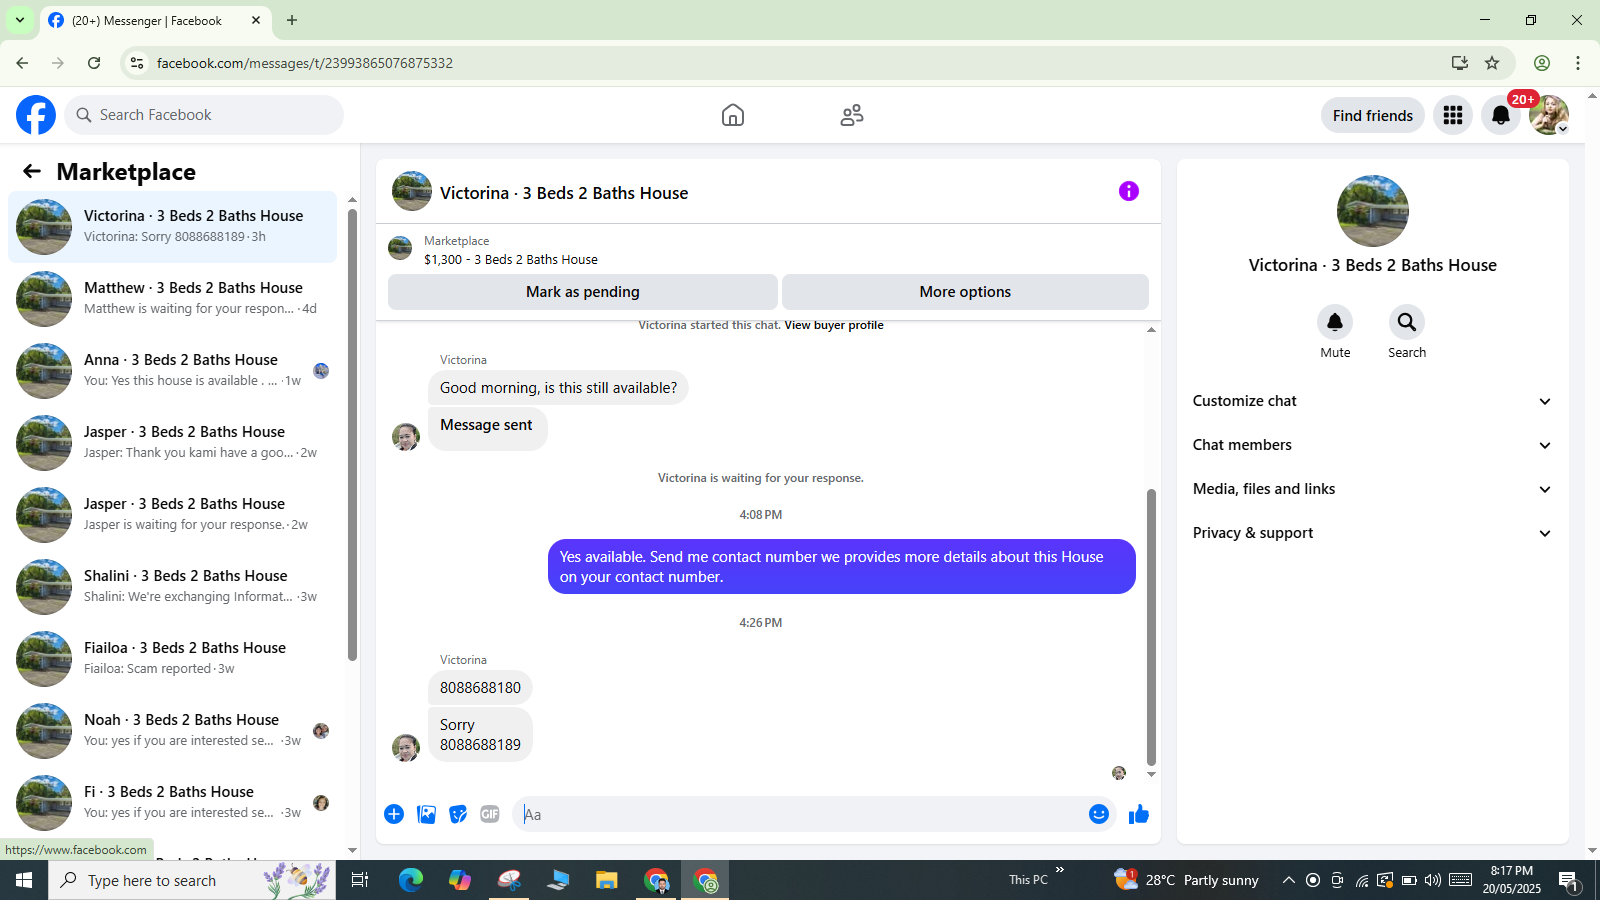This screenshot has height=900, width=1600.
Task: Open the Jasper is waiting conversation
Action: click(173, 515)
